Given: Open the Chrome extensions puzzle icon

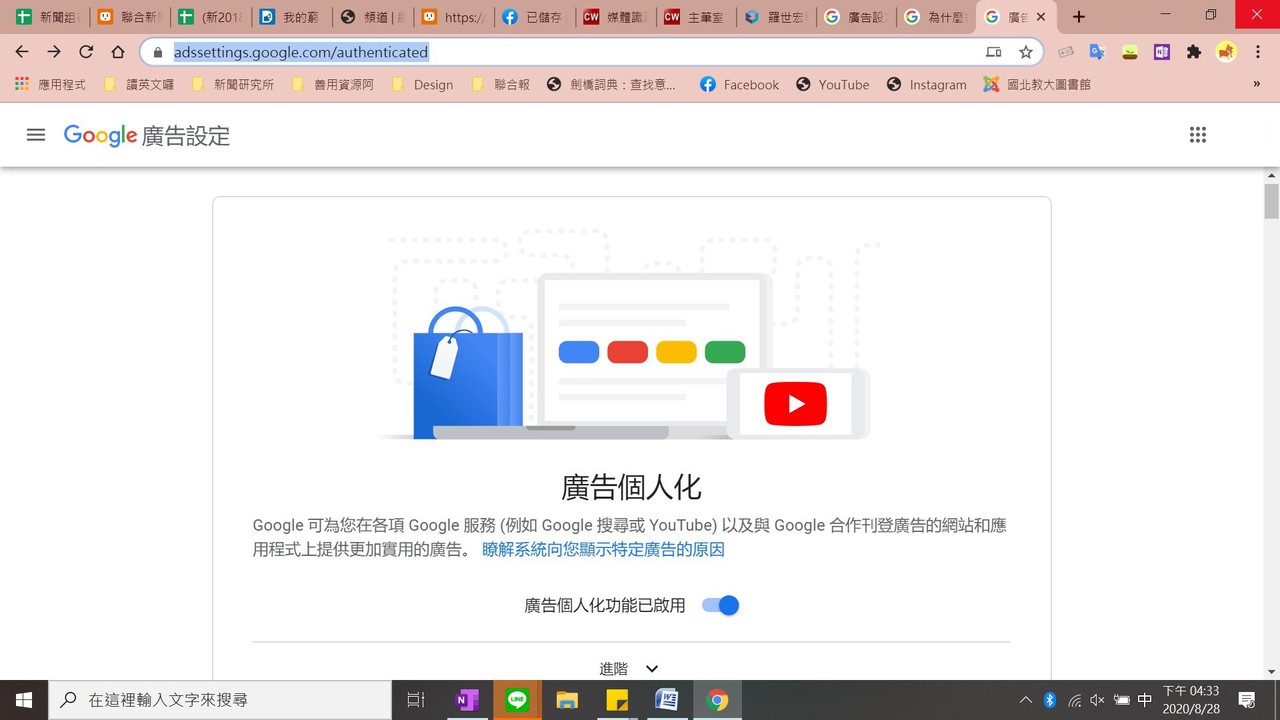Looking at the screenshot, I should (1193, 52).
